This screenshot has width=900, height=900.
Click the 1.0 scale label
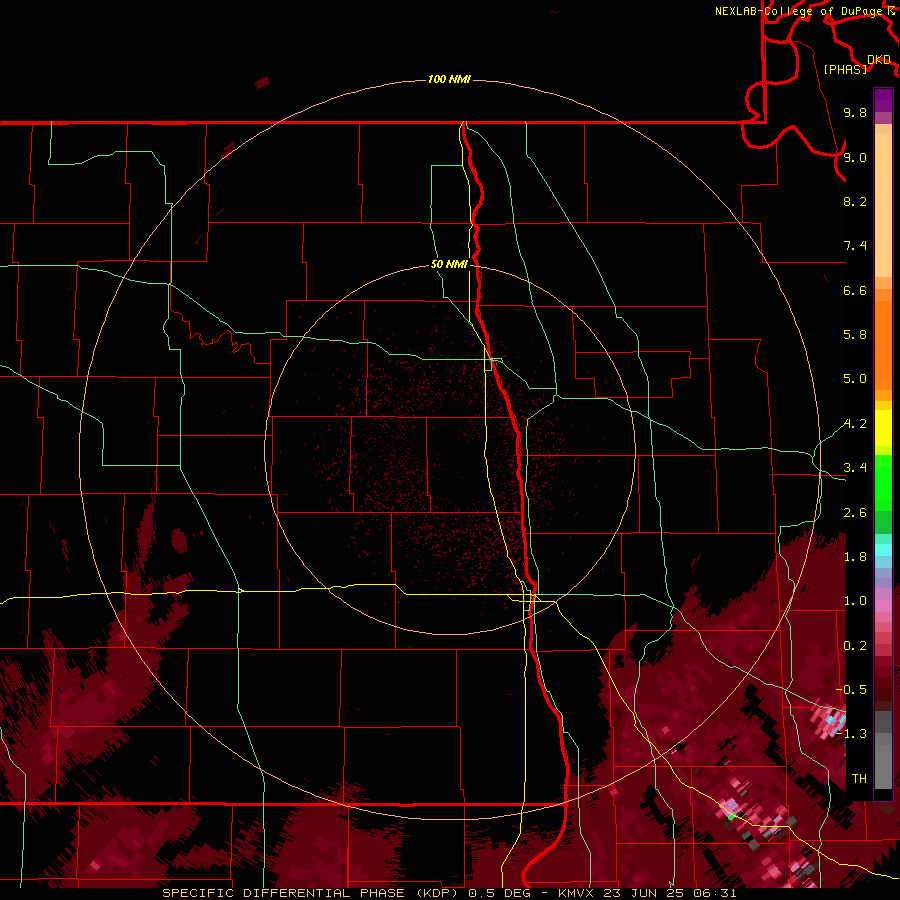pyautogui.click(x=855, y=601)
